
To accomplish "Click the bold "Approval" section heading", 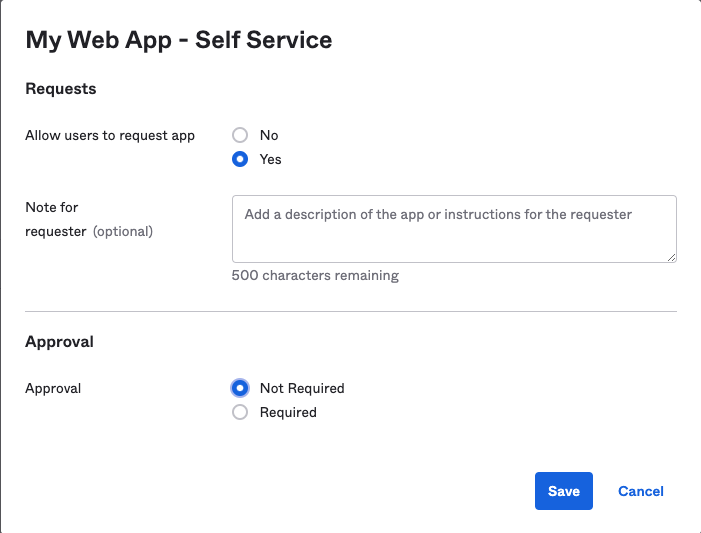I will tap(59, 342).
